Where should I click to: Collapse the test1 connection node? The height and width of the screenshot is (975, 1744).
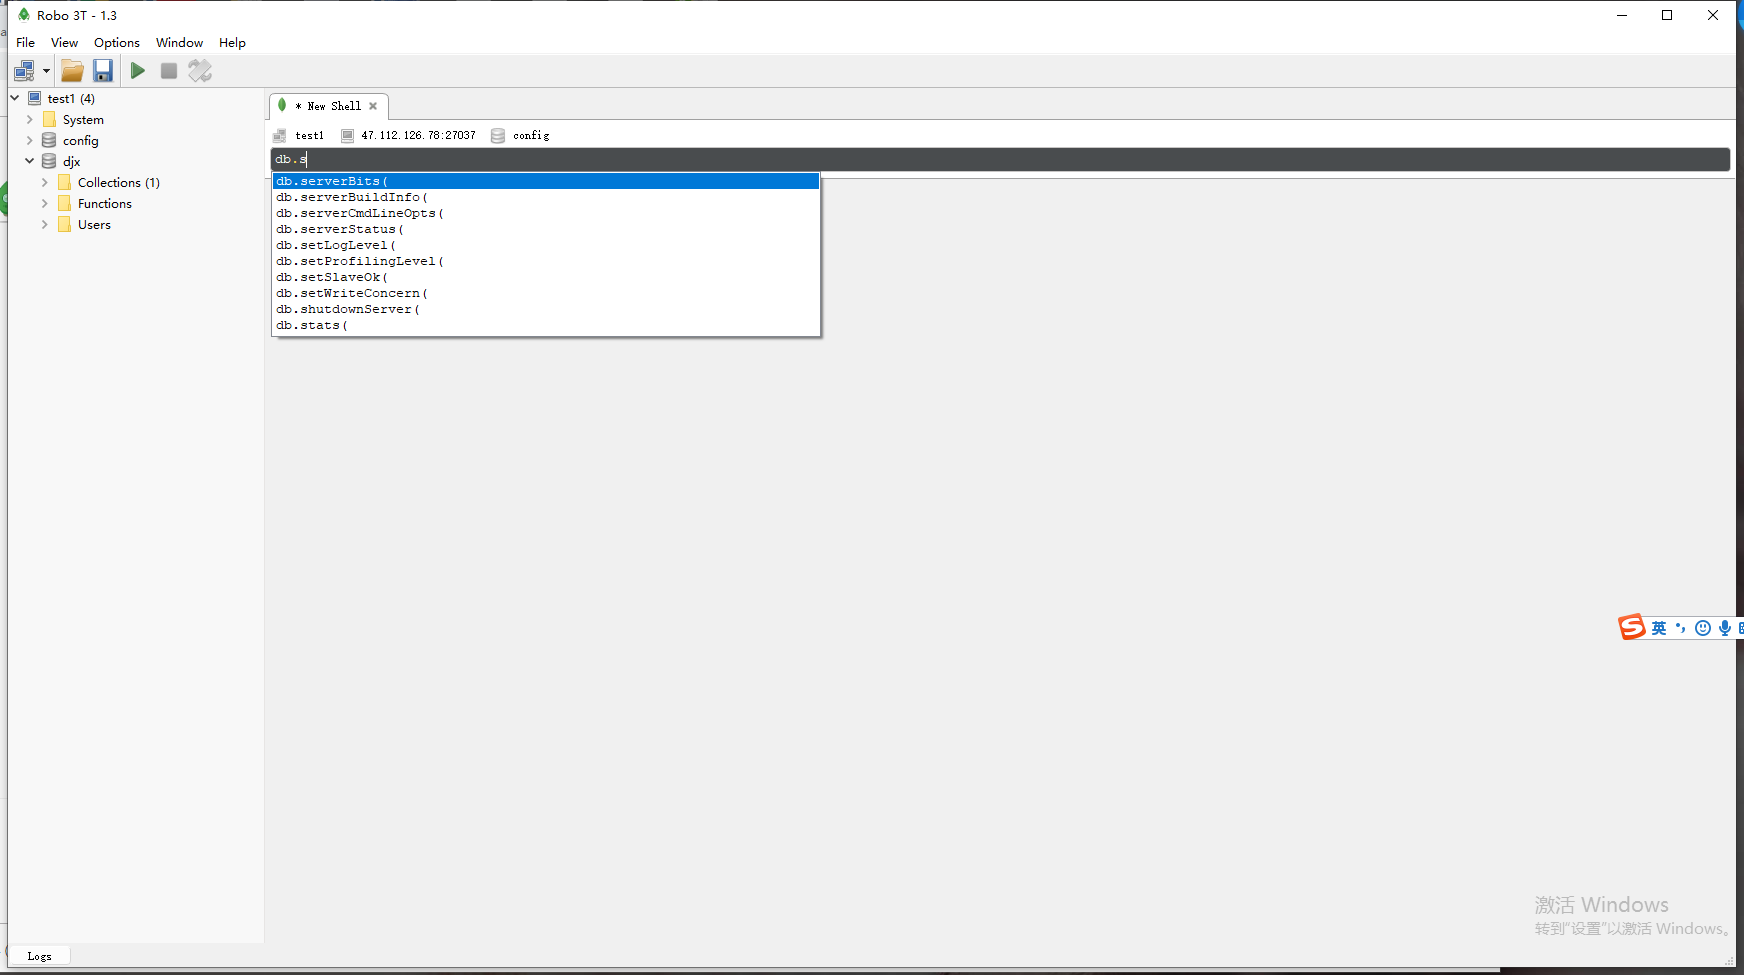(x=15, y=98)
